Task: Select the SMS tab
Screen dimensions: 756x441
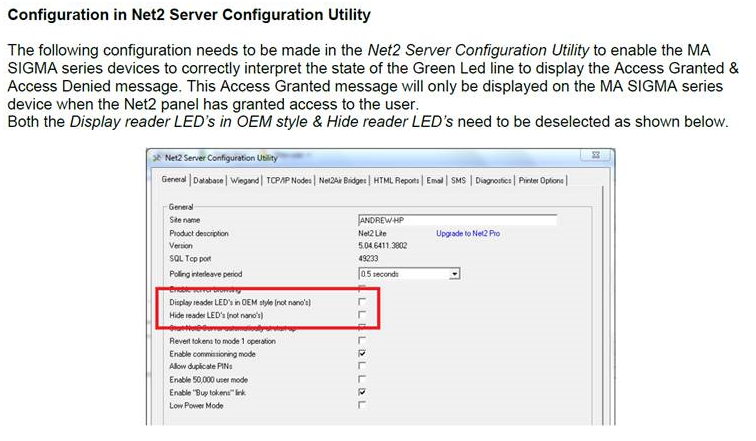Action: pos(458,181)
